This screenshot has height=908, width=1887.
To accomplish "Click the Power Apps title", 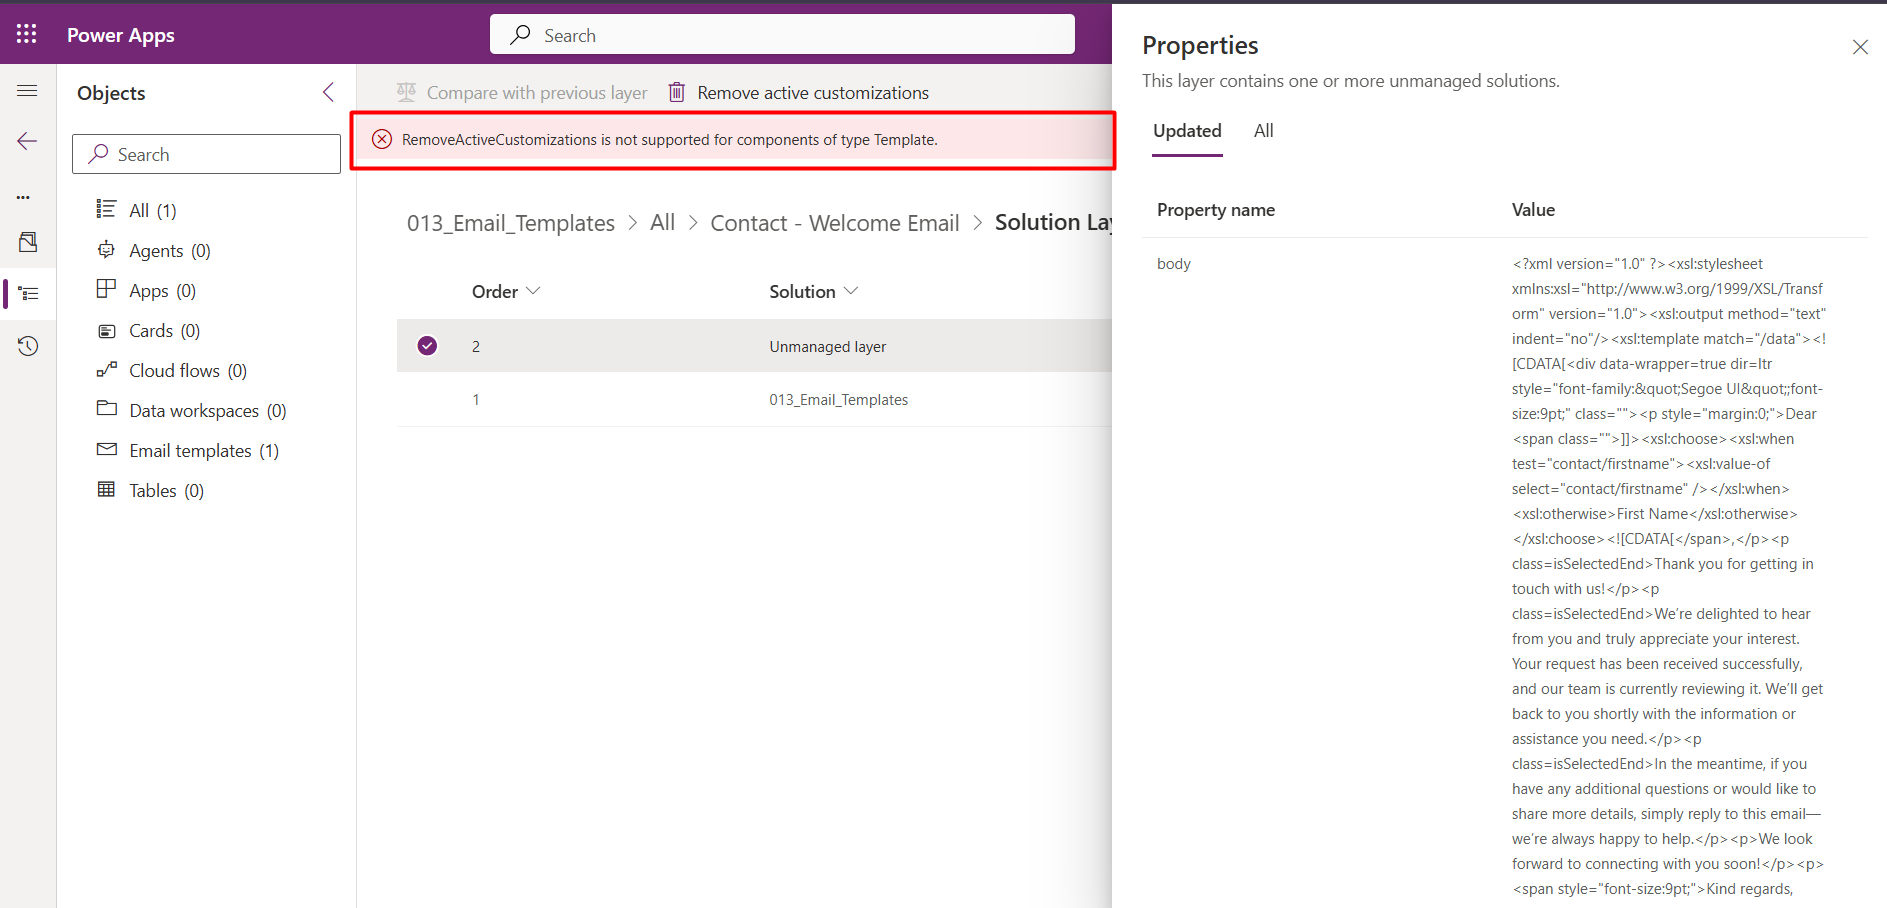I will click(120, 35).
